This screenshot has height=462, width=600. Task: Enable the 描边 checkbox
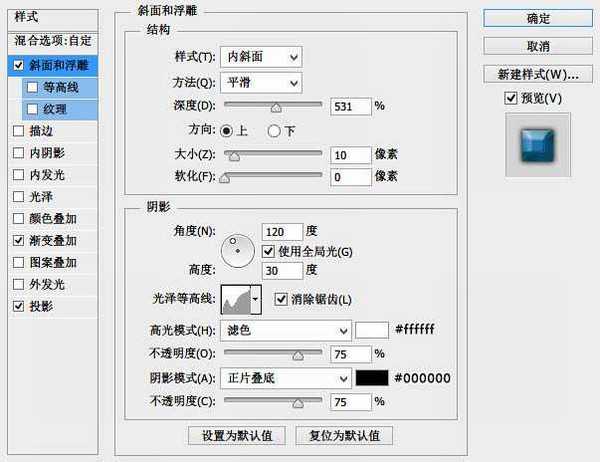[x=19, y=130]
